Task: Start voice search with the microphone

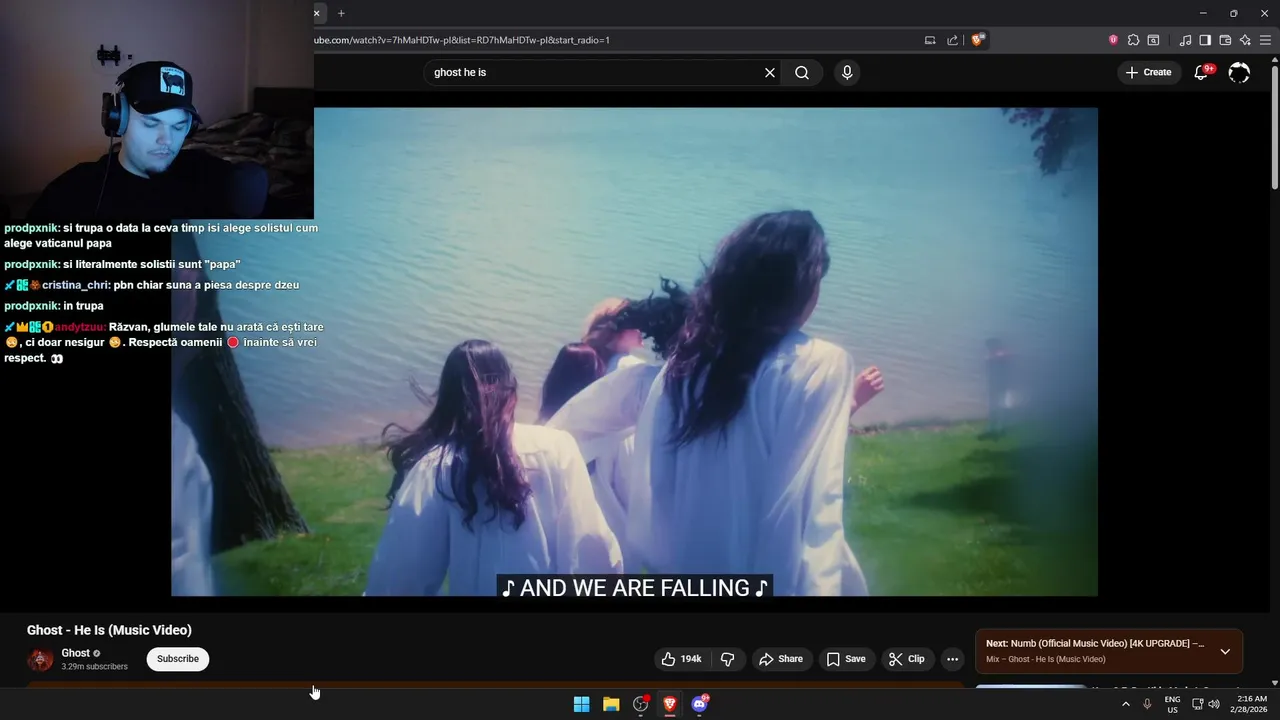Action: pos(847,73)
